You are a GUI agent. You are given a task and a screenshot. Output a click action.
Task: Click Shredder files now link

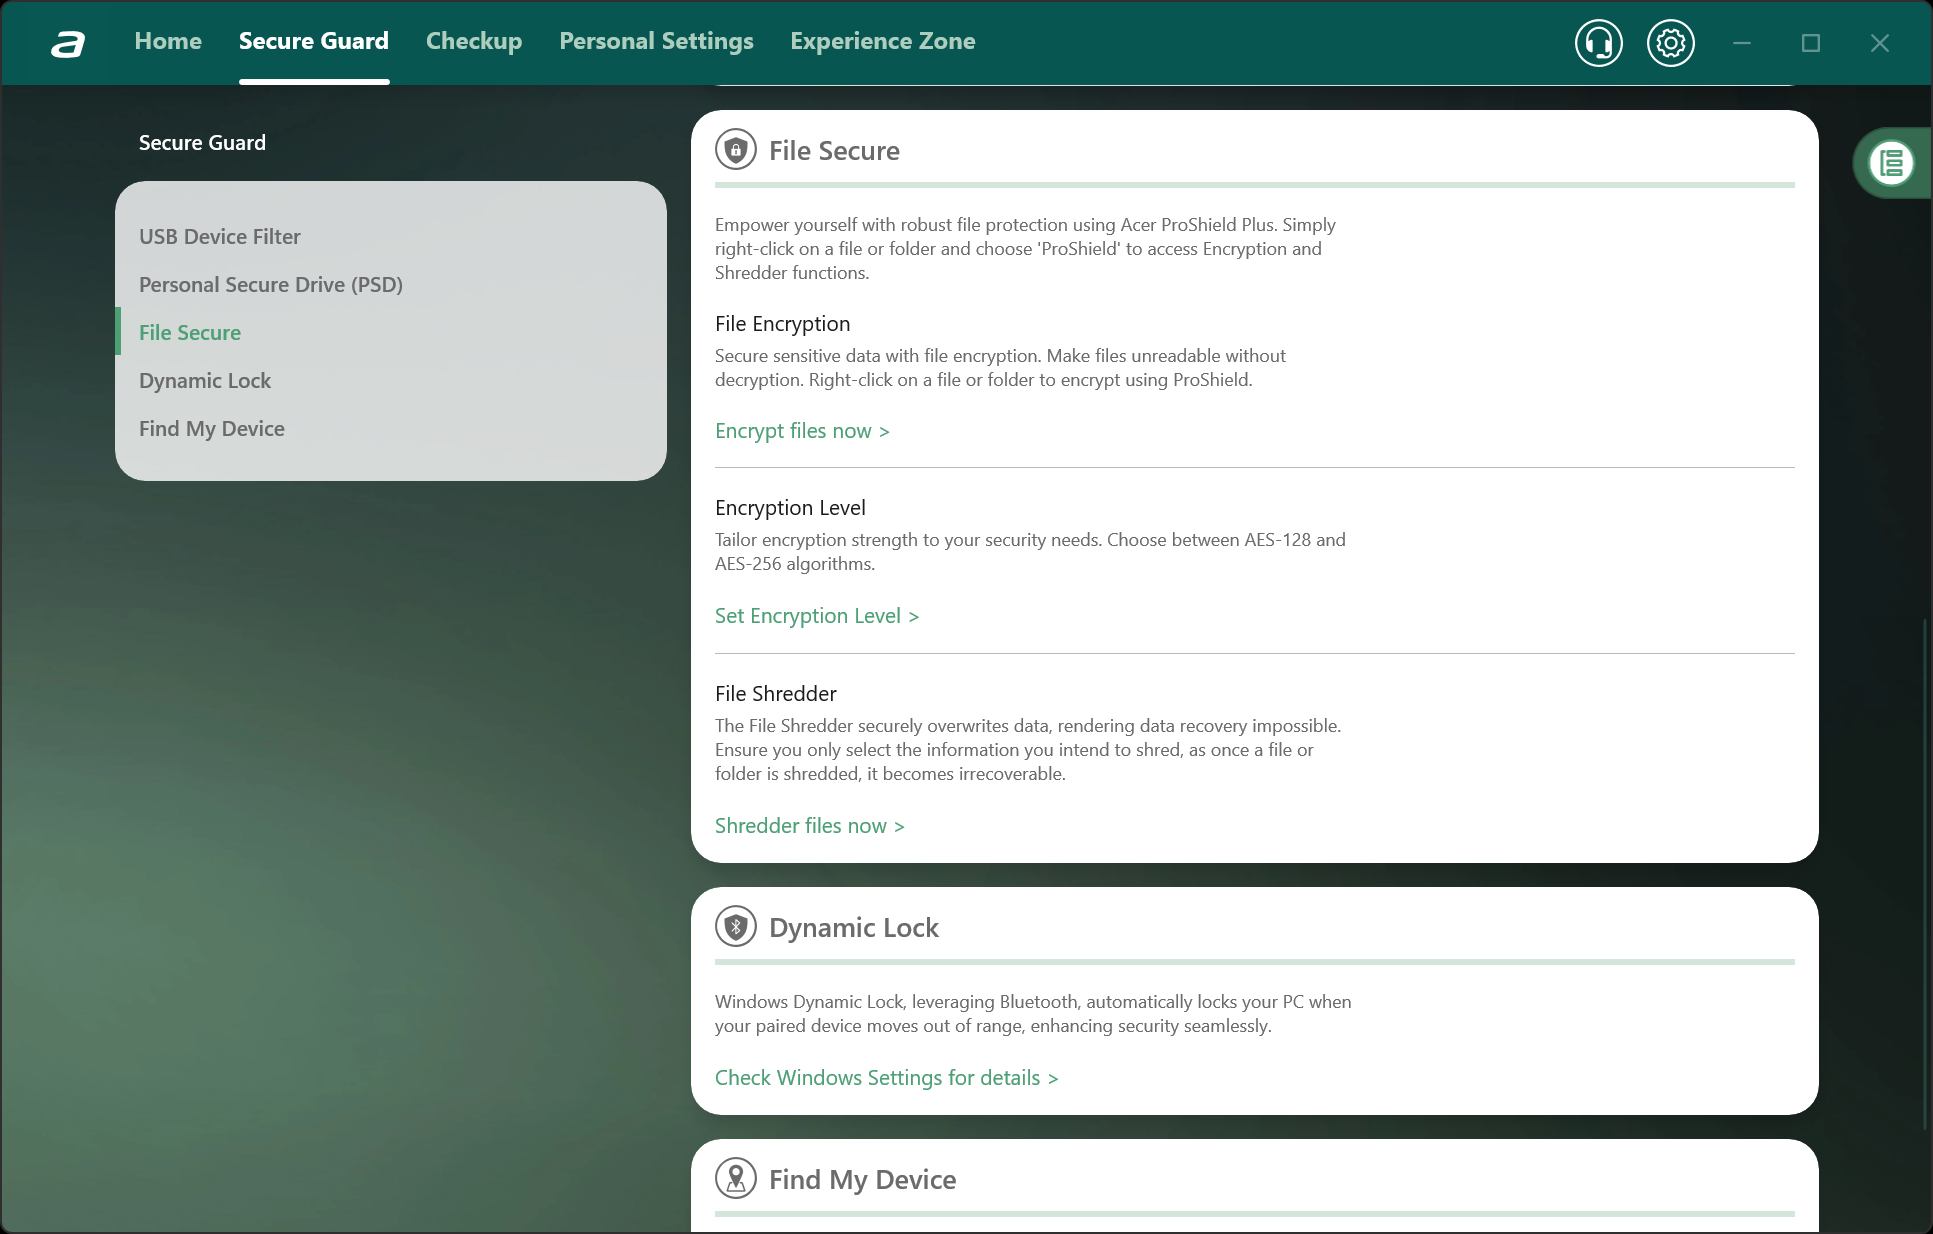pyautogui.click(x=809, y=826)
